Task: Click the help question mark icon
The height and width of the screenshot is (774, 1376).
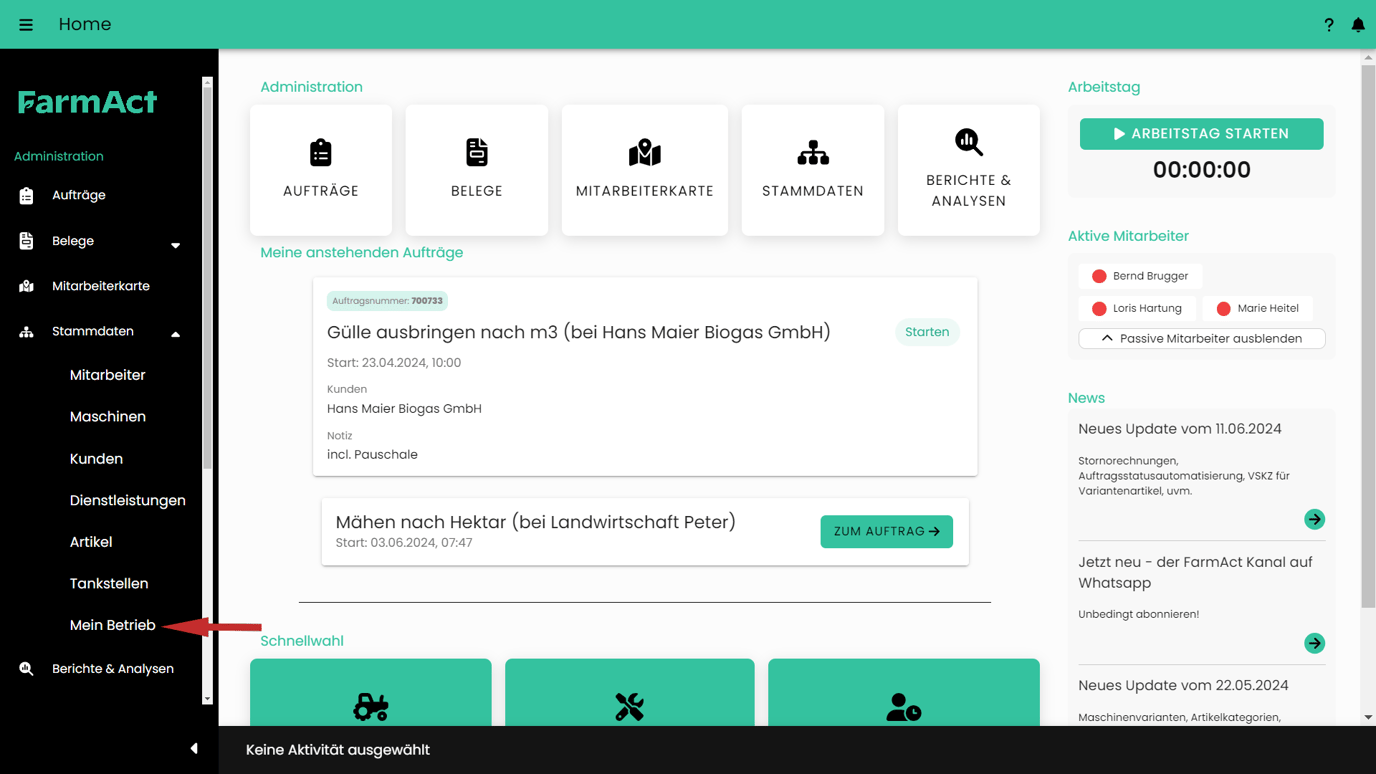Action: [x=1328, y=24]
